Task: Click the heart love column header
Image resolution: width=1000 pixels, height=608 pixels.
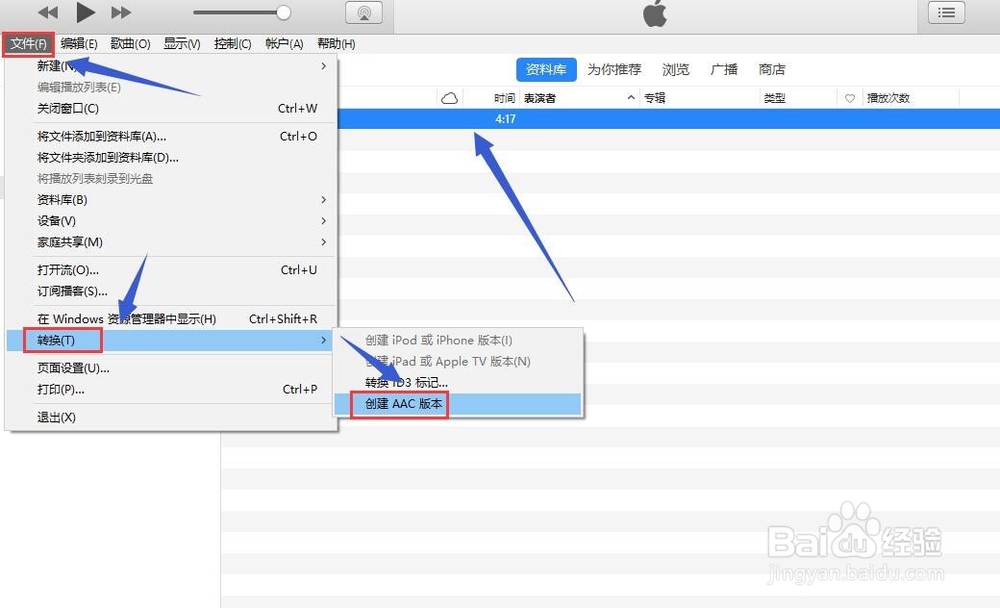Action: (849, 98)
